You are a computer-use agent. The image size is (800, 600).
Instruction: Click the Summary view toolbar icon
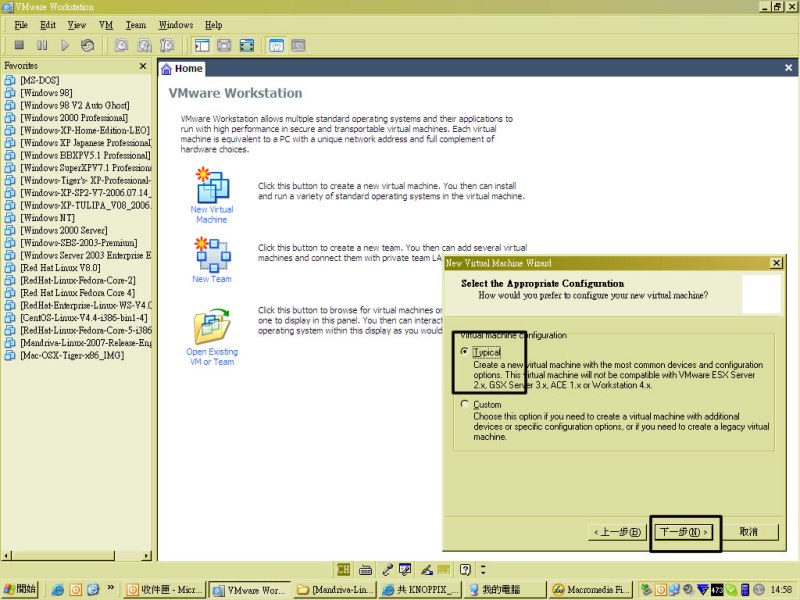pos(276,45)
